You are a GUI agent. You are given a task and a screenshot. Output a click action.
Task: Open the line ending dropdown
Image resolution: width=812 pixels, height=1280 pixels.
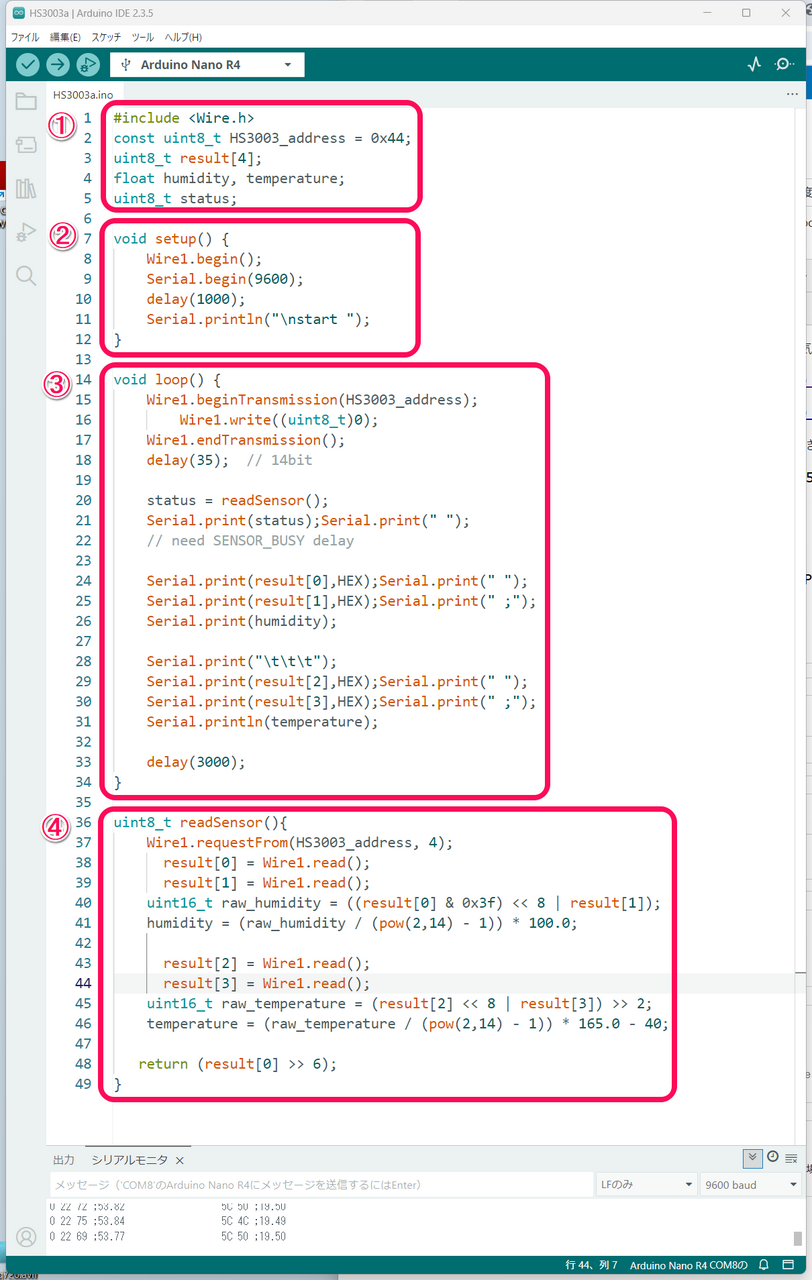tap(645, 1185)
